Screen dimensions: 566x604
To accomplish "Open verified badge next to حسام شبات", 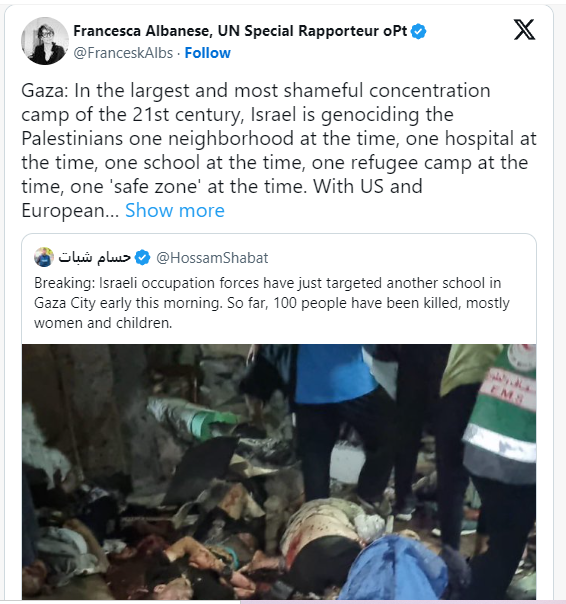I will (x=143, y=258).
